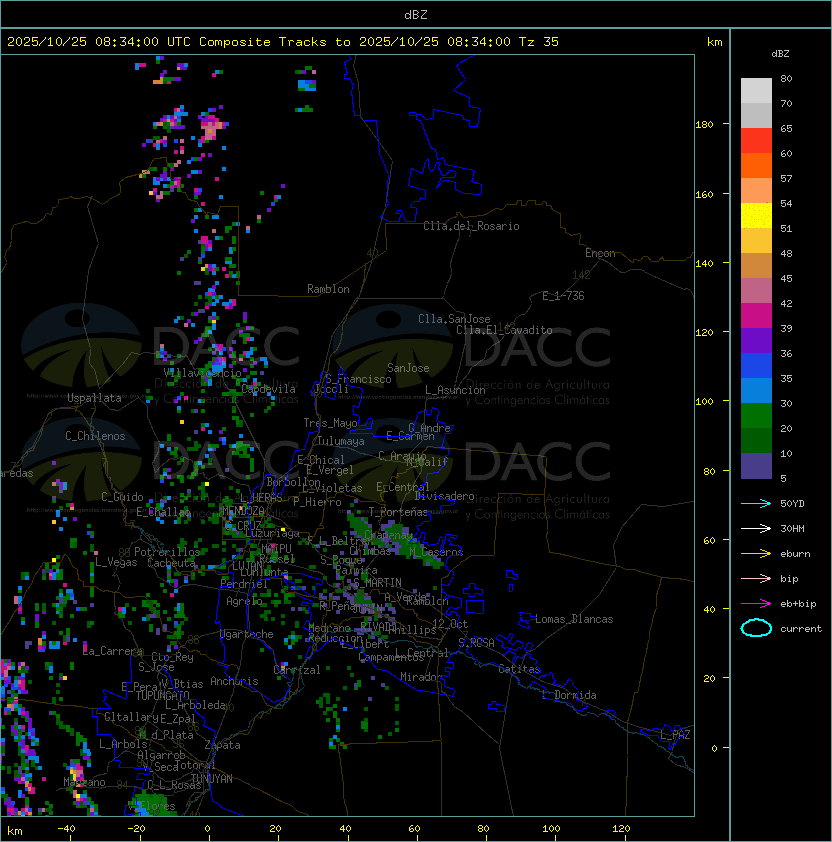Image resolution: width=832 pixels, height=842 pixels.
Task: Click the Anchoris map label
Action: pyautogui.click(x=234, y=681)
